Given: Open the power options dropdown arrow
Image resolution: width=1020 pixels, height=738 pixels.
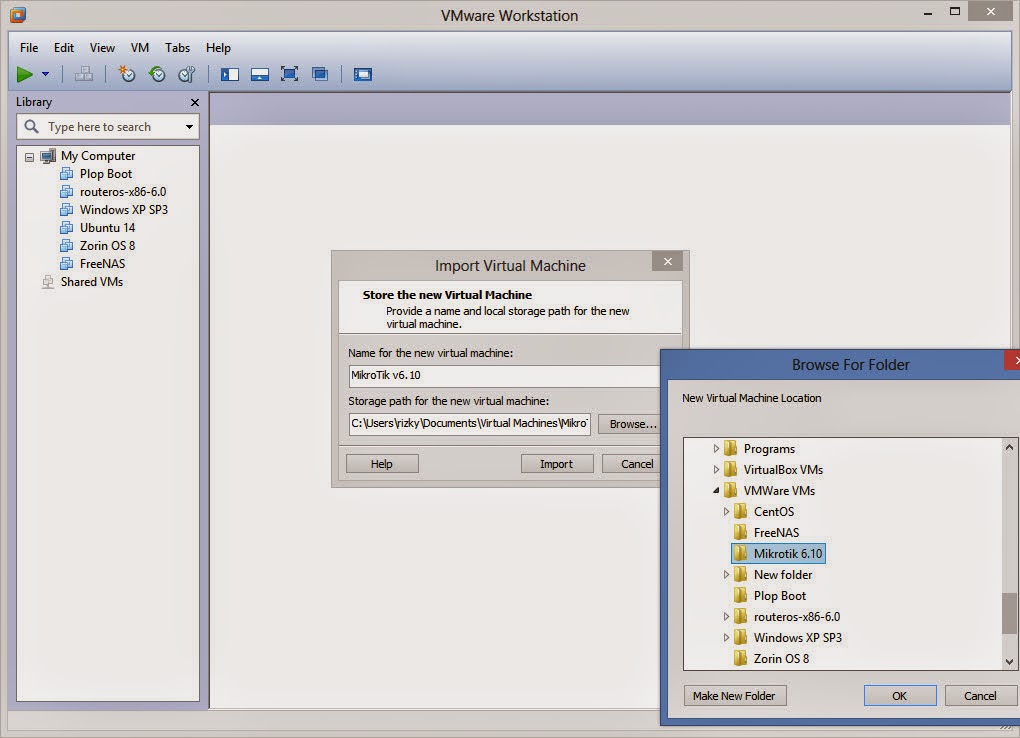Looking at the screenshot, I should pyautogui.click(x=46, y=74).
